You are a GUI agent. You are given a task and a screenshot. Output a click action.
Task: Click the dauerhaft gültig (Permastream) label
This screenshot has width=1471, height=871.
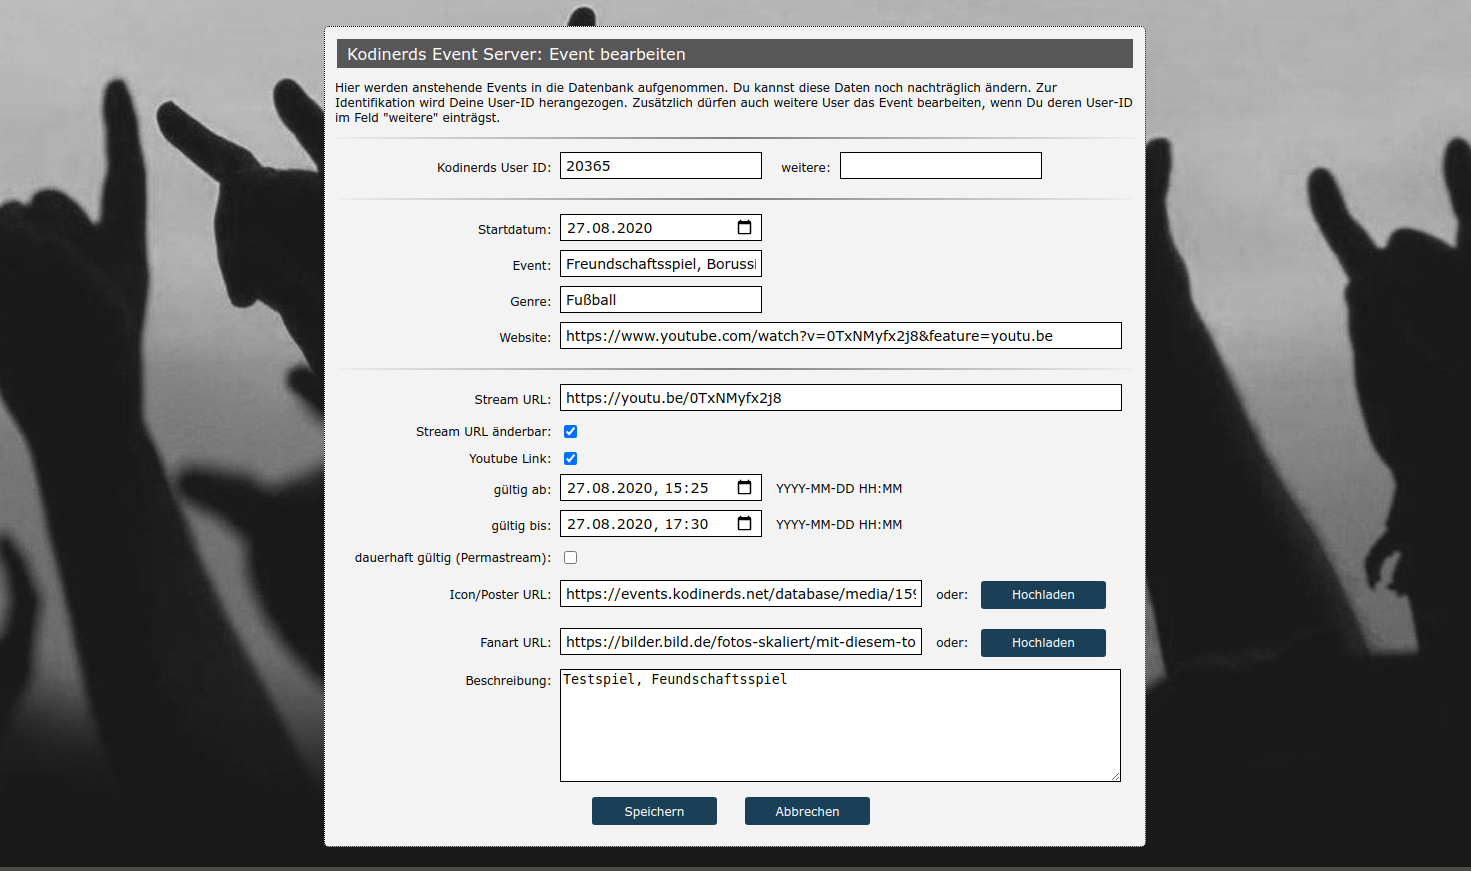pos(453,558)
